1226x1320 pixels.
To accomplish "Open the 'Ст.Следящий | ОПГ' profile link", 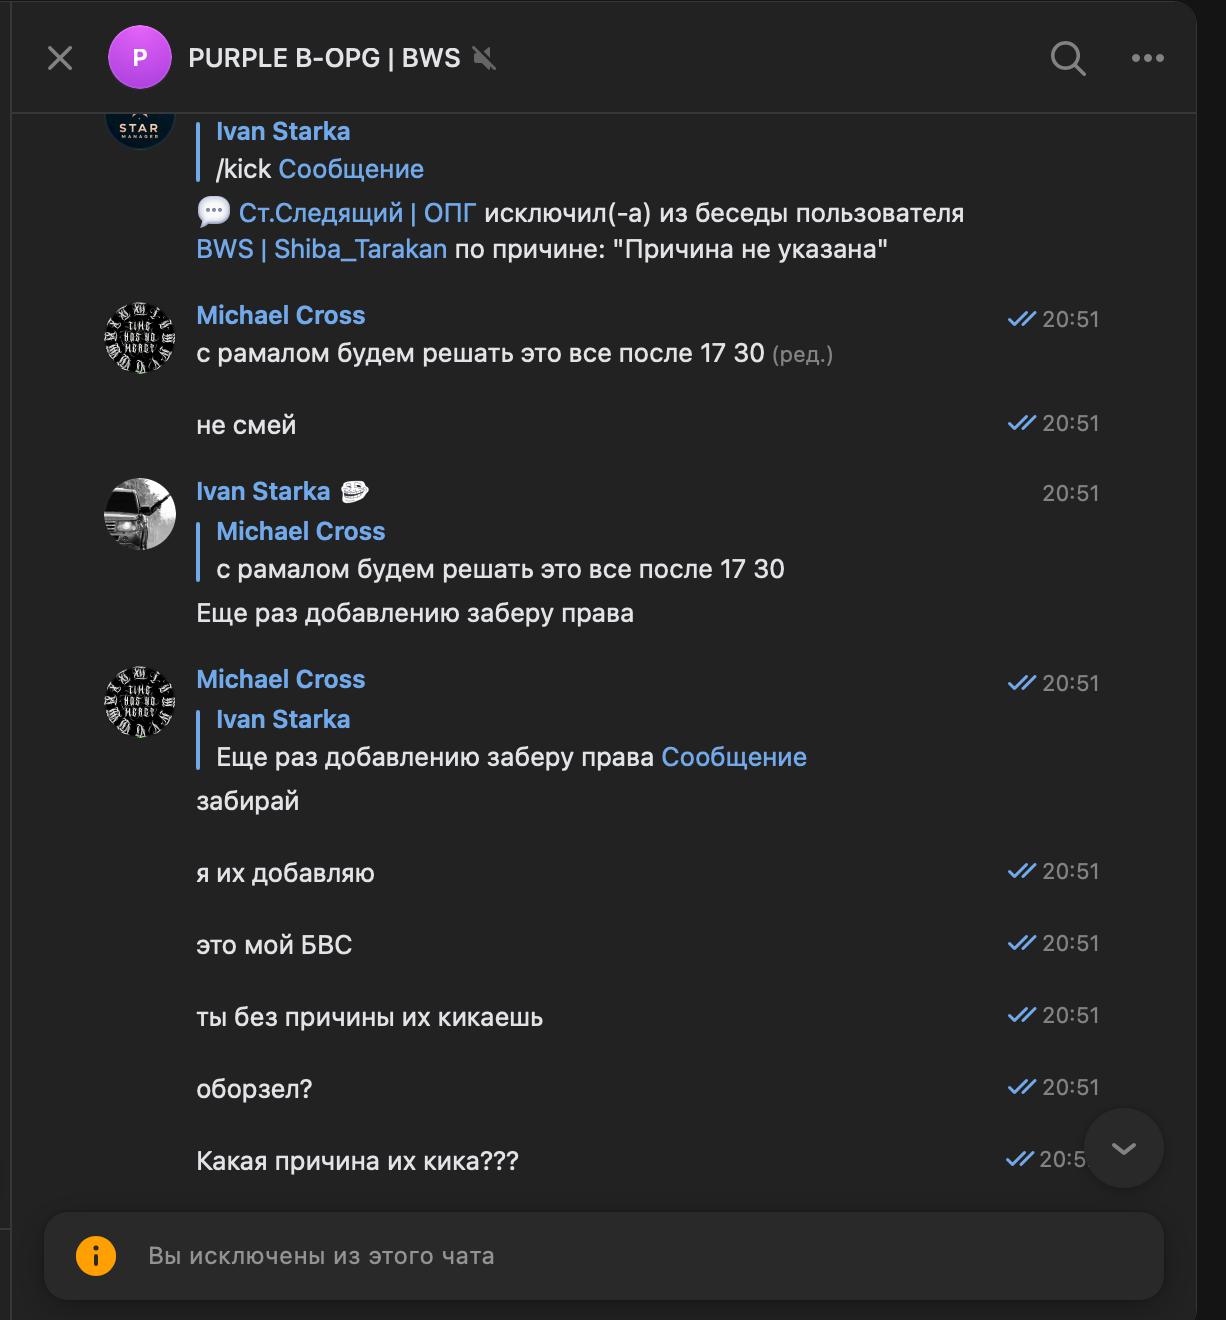I will (x=357, y=213).
